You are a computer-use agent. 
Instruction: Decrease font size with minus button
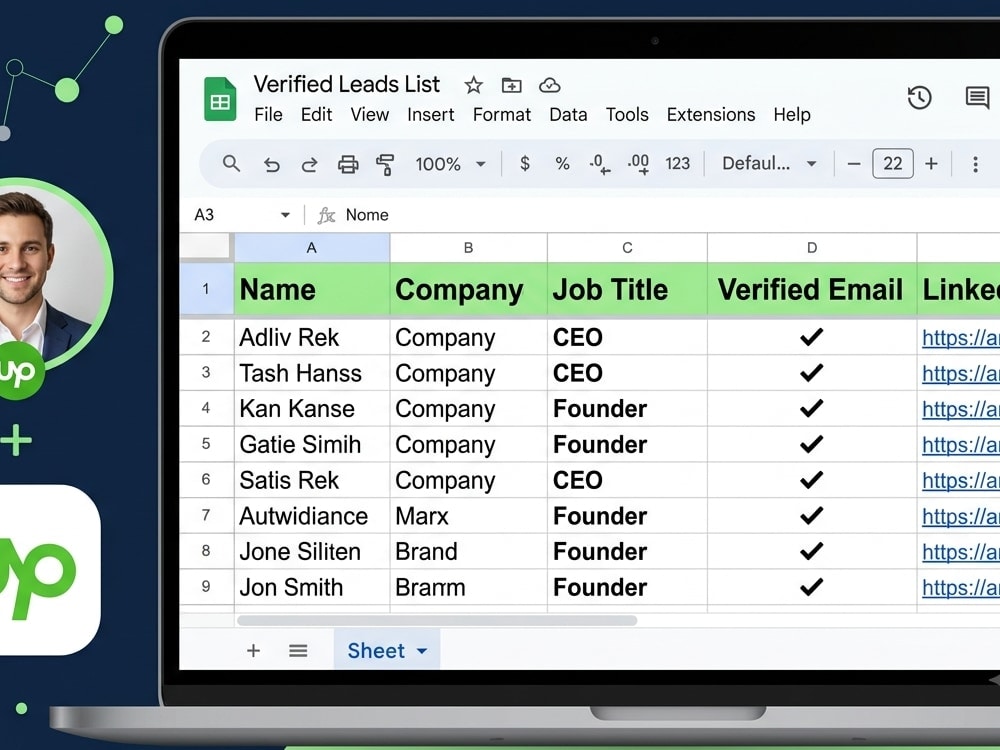tap(853, 164)
